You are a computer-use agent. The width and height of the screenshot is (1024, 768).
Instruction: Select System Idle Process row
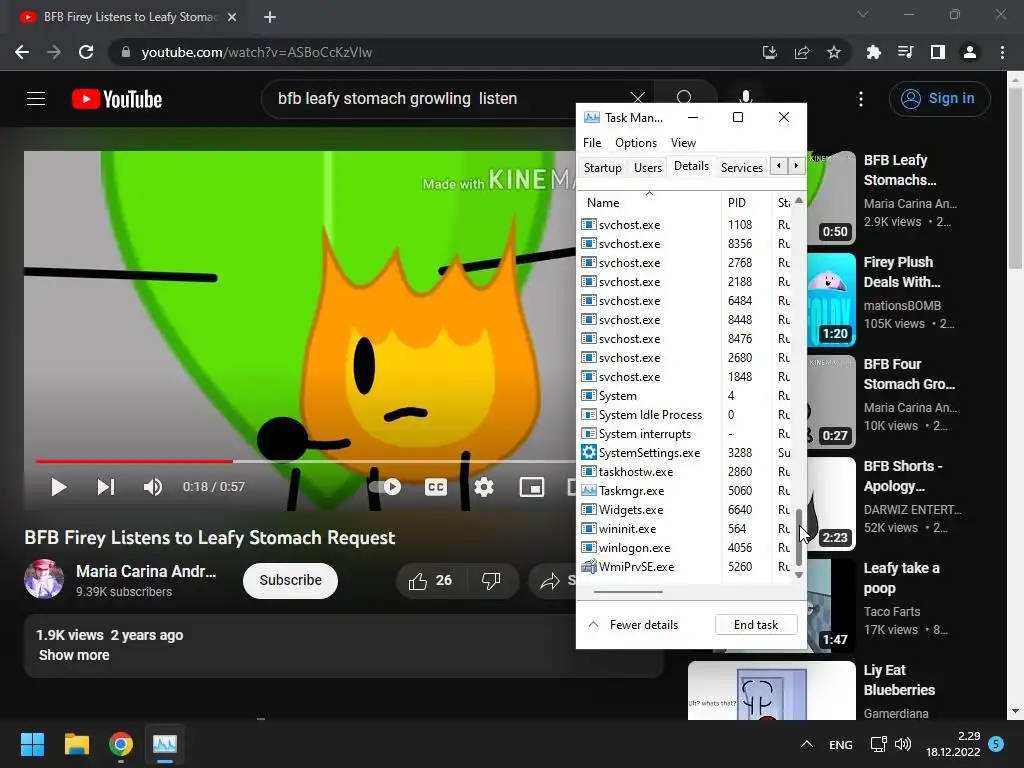click(685, 415)
